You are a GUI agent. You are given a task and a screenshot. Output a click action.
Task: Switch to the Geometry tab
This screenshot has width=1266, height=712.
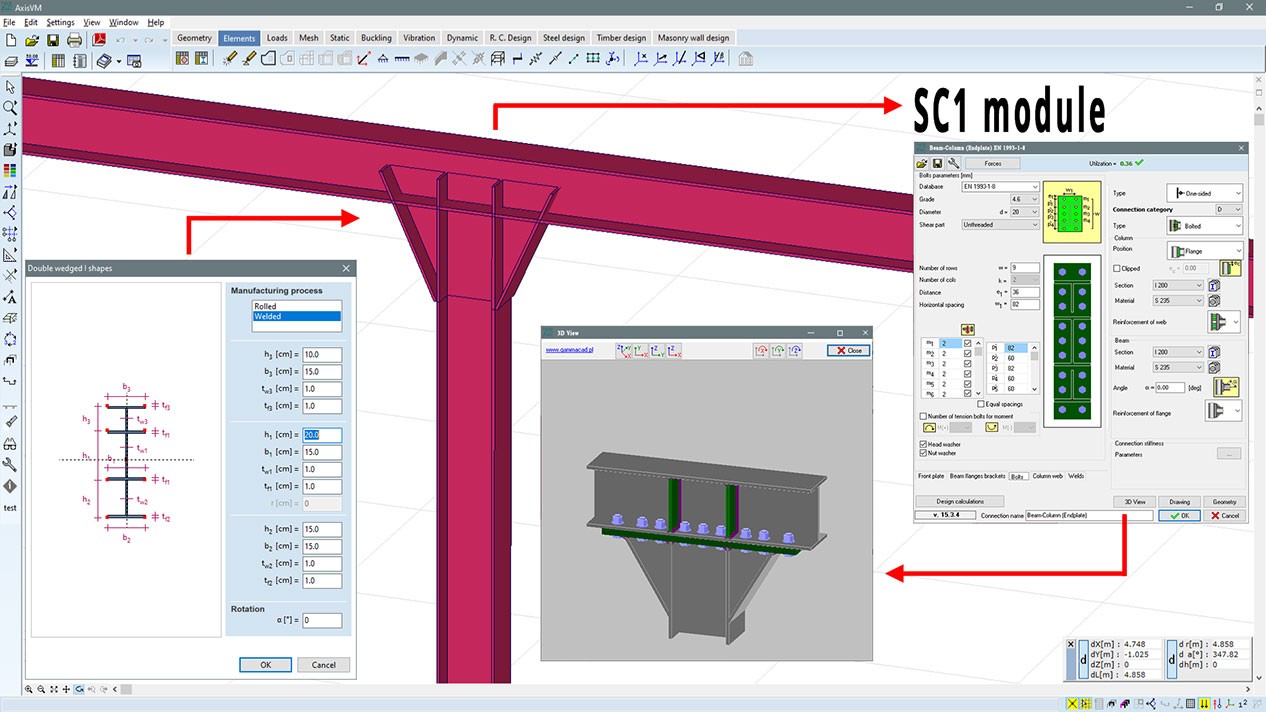(194, 38)
